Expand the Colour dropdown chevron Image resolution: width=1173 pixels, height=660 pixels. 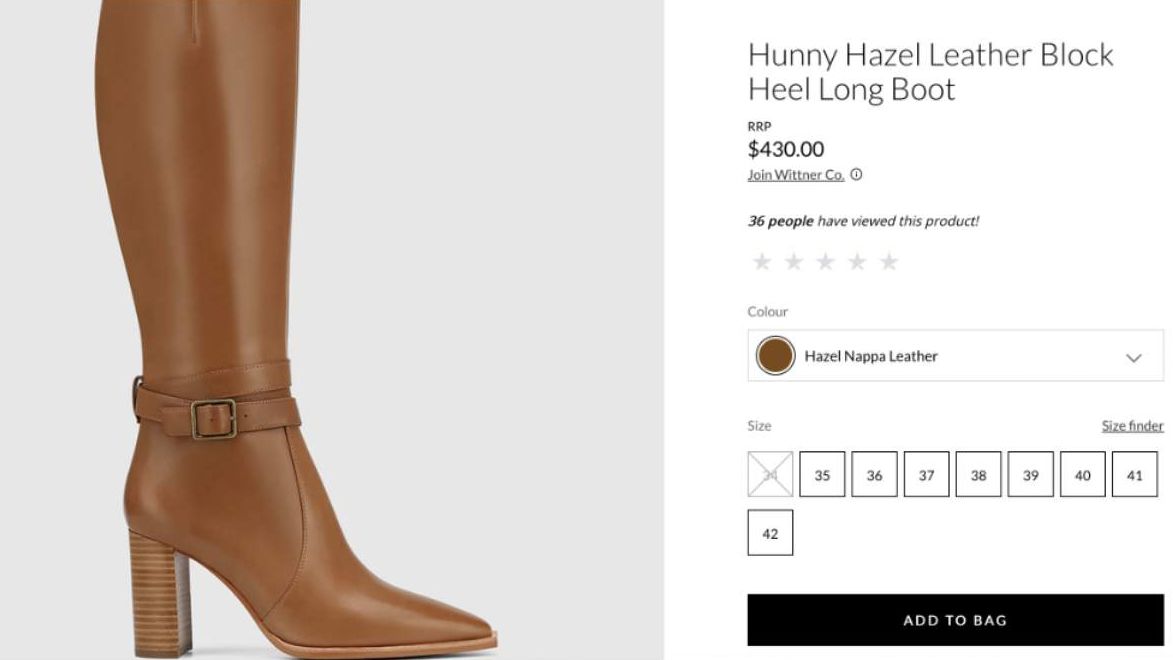[1133, 357]
